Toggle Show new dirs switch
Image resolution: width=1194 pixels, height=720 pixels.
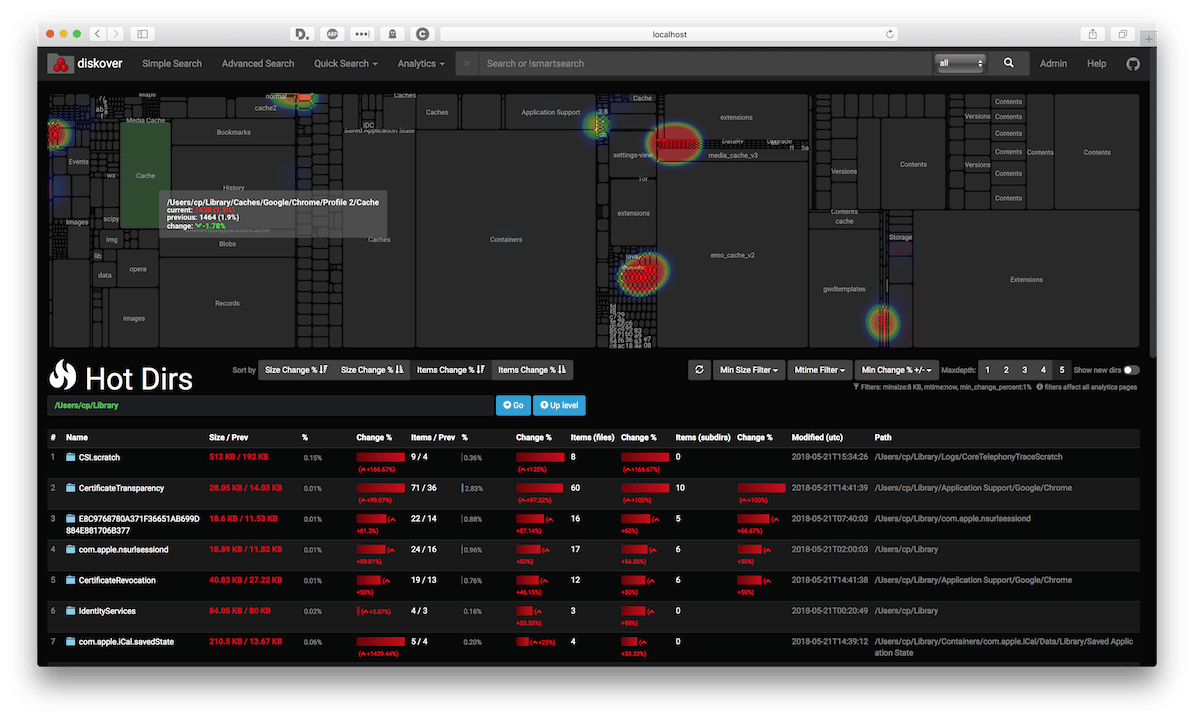[1132, 370]
